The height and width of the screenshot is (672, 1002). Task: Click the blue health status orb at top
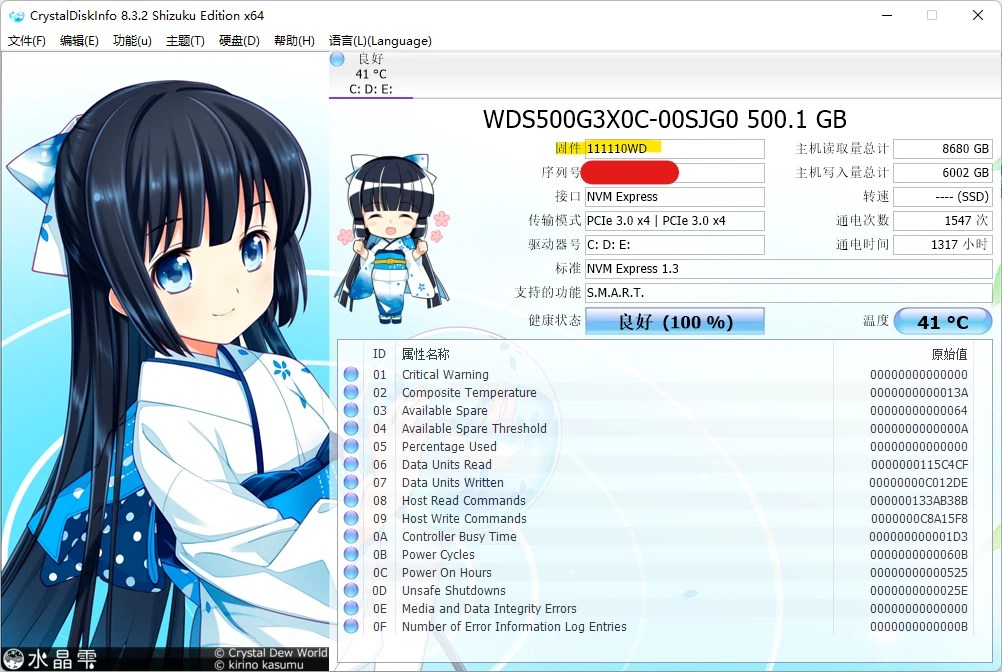337,59
